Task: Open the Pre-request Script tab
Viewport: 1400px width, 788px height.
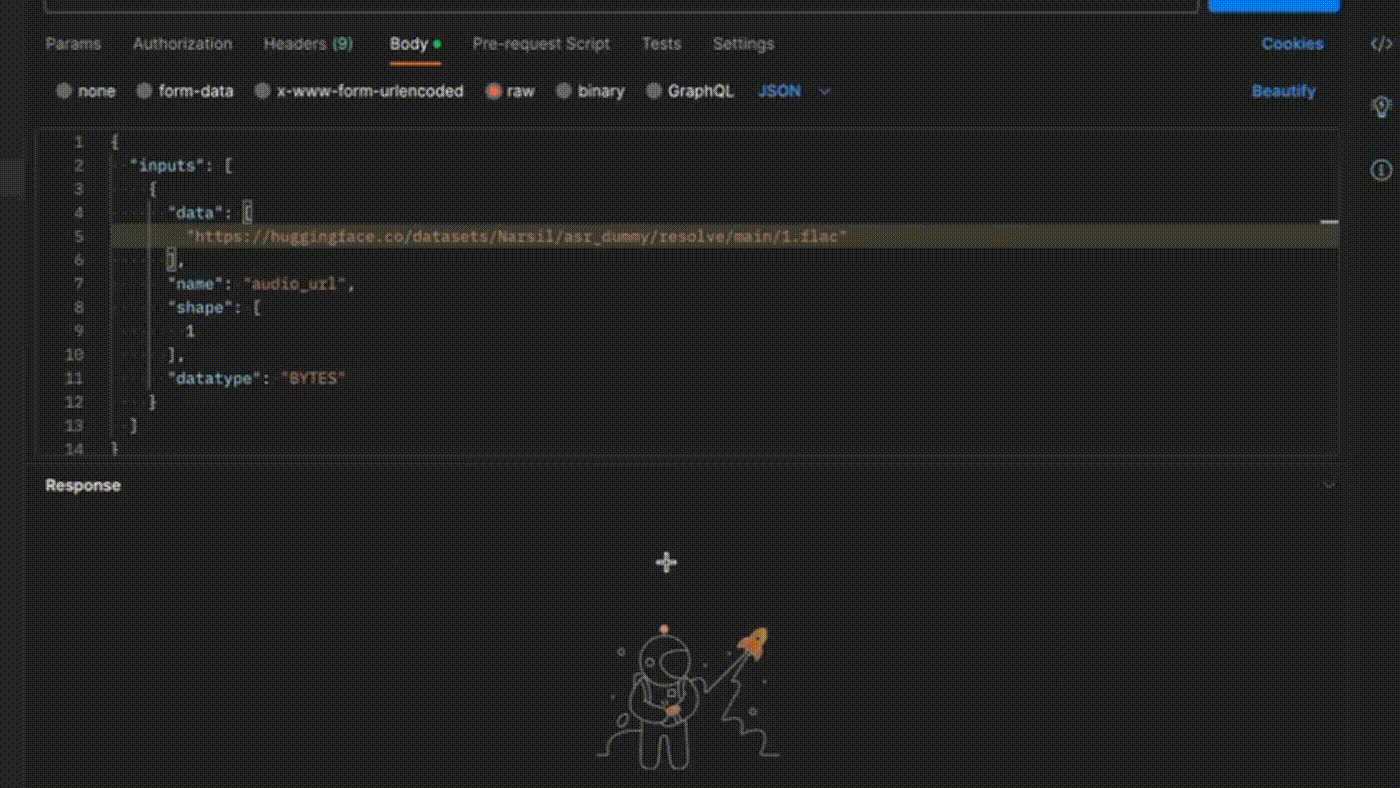Action: [541, 44]
